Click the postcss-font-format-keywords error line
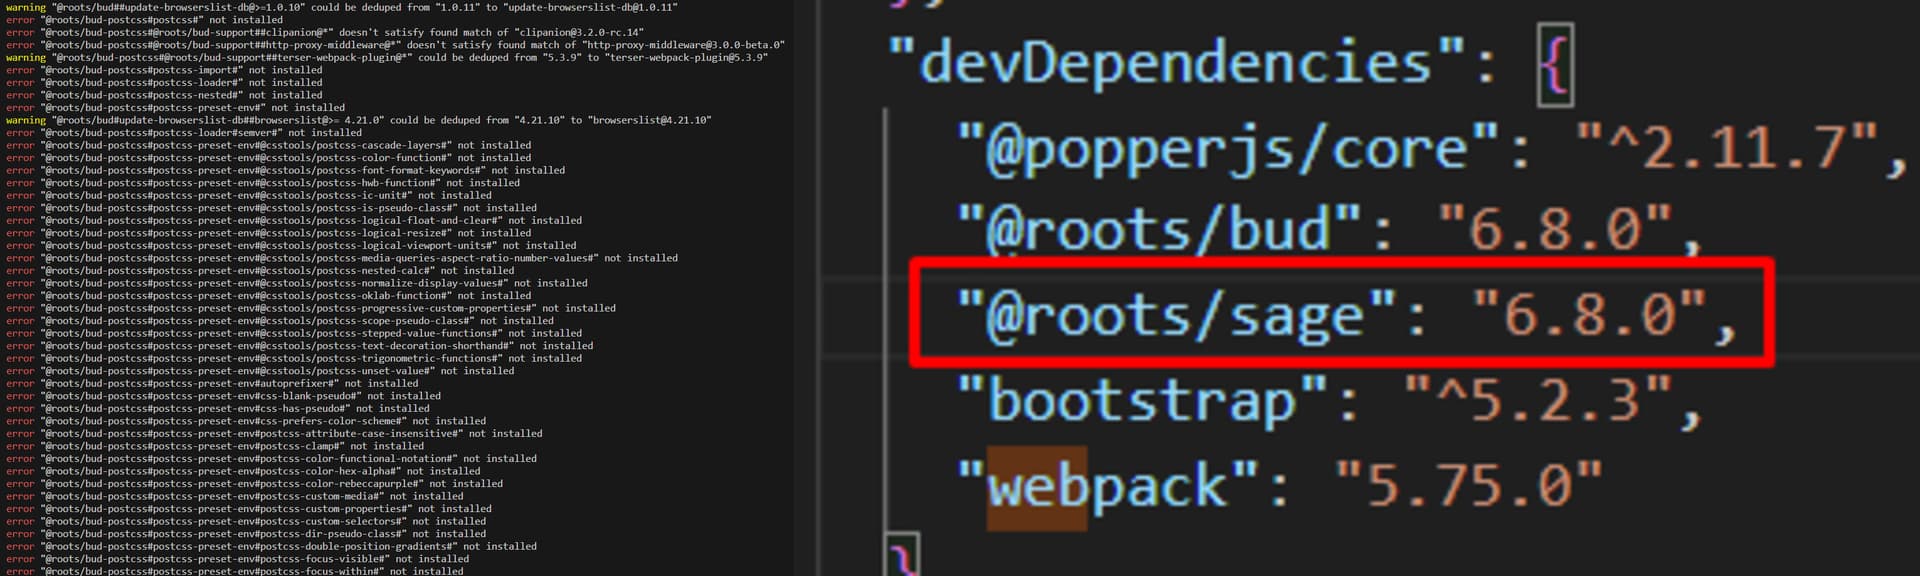 click(285, 170)
